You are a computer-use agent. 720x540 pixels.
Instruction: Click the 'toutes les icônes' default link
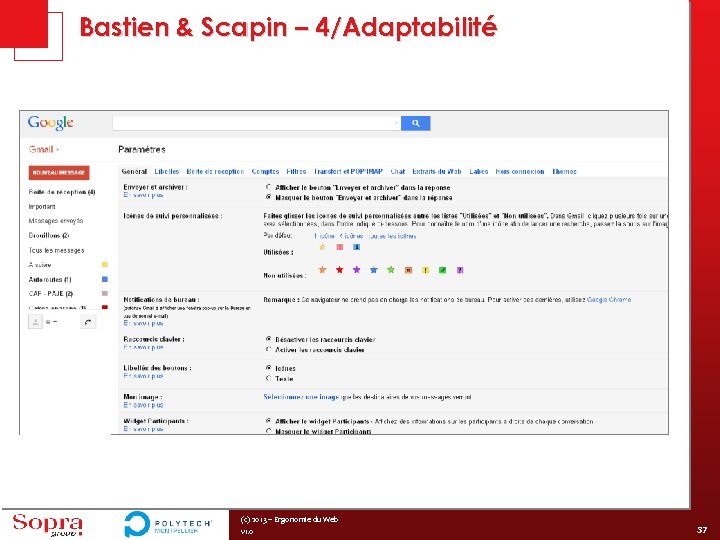393,236
